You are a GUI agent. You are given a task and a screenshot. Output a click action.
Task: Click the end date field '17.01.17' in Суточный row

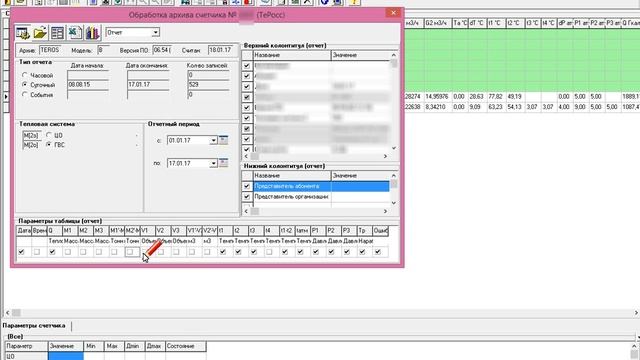tap(148, 84)
